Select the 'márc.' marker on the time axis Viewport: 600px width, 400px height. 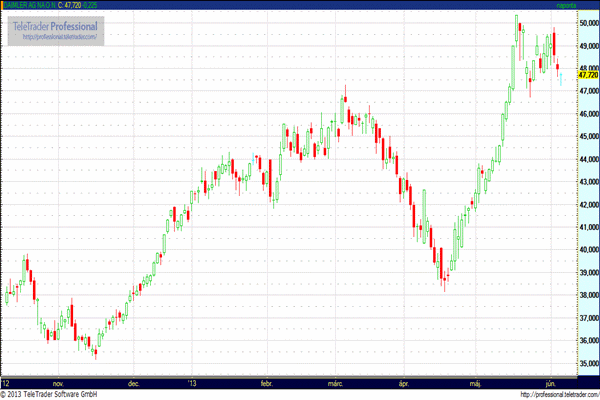pos(337,382)
